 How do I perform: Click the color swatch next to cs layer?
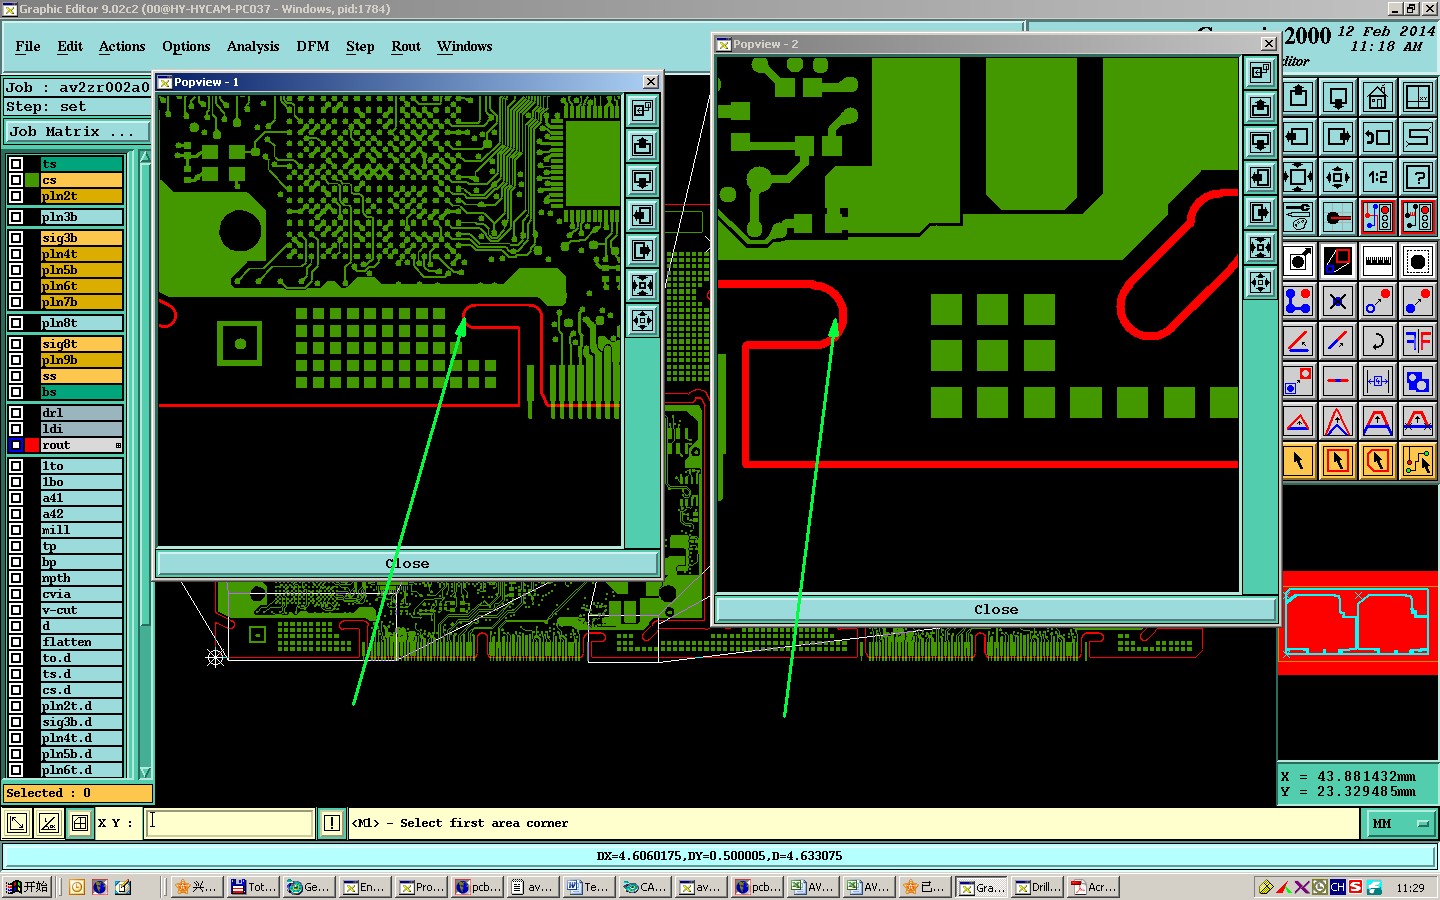tap(33, 180)
